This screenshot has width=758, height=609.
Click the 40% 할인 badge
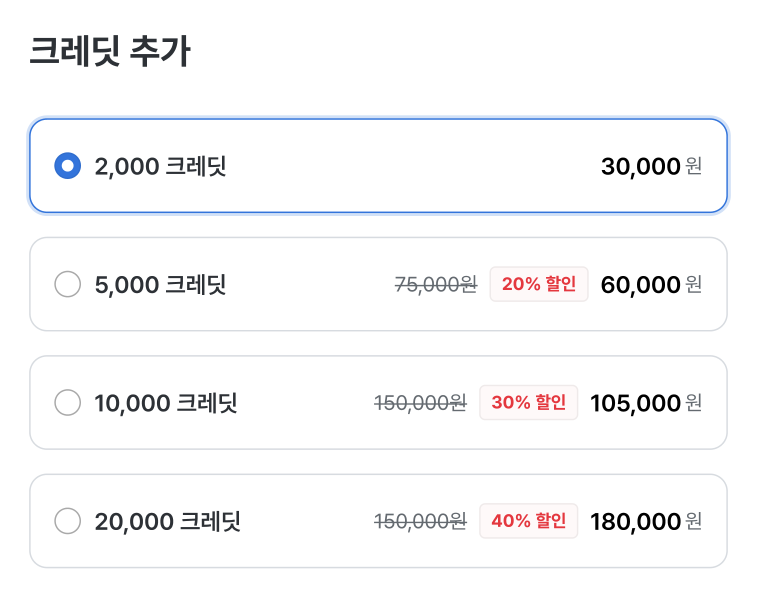coord(528,521)
